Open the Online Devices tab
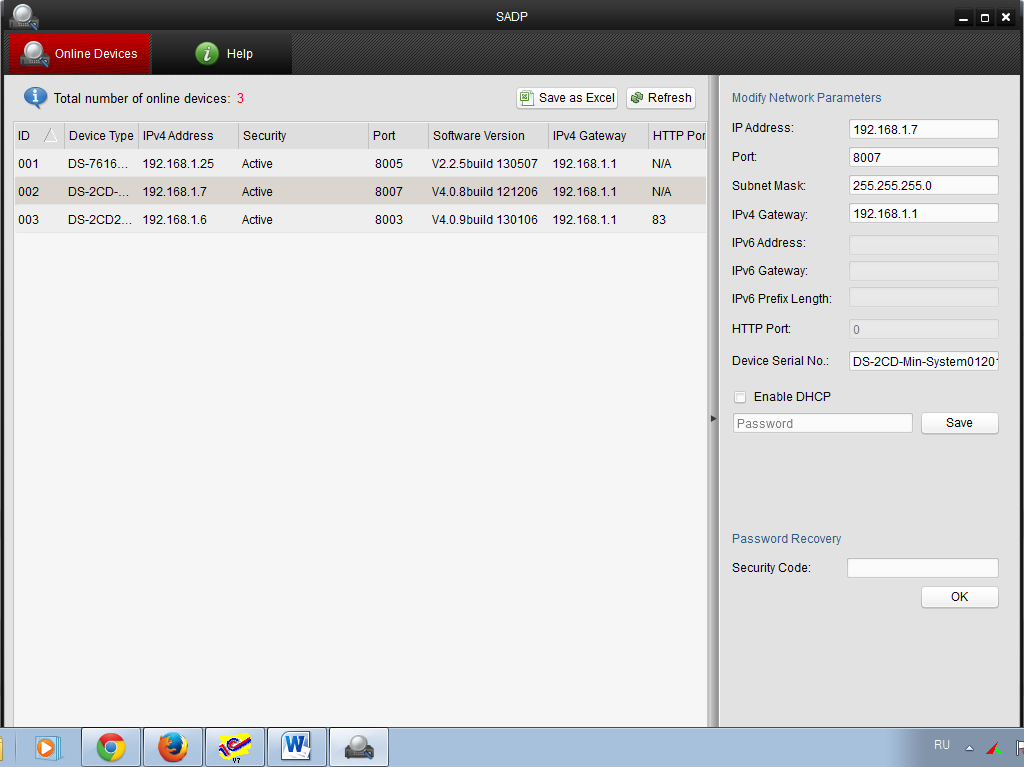Image resolution: width=1024 pixels, height=767 pixels. point(79,54)
